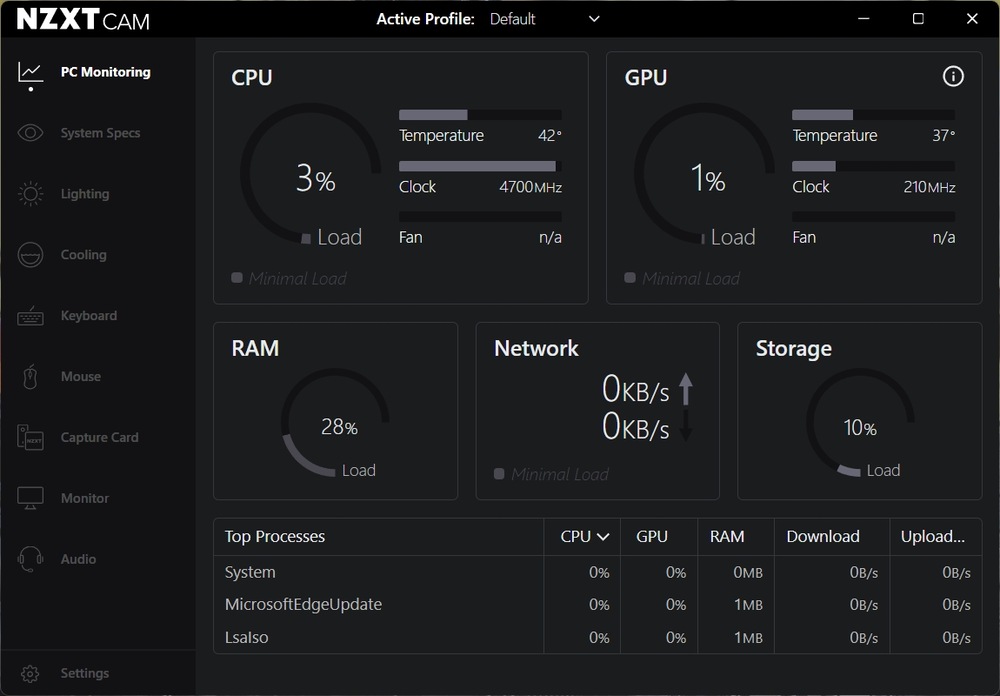Click the GPU info icon
The width and height of the screenshot is (1000, 696).
[x=953, y=77]
